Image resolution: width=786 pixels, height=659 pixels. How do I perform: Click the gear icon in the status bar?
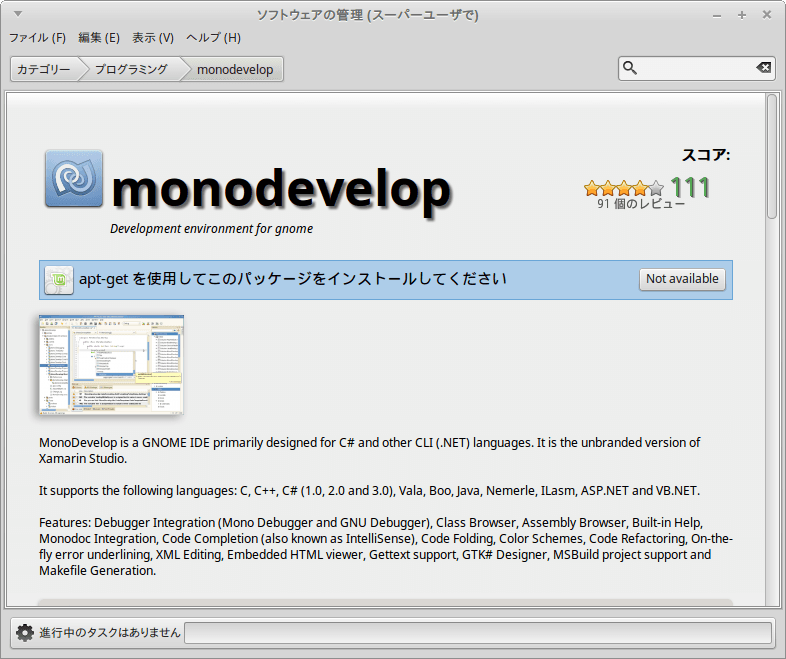[25, 633]
